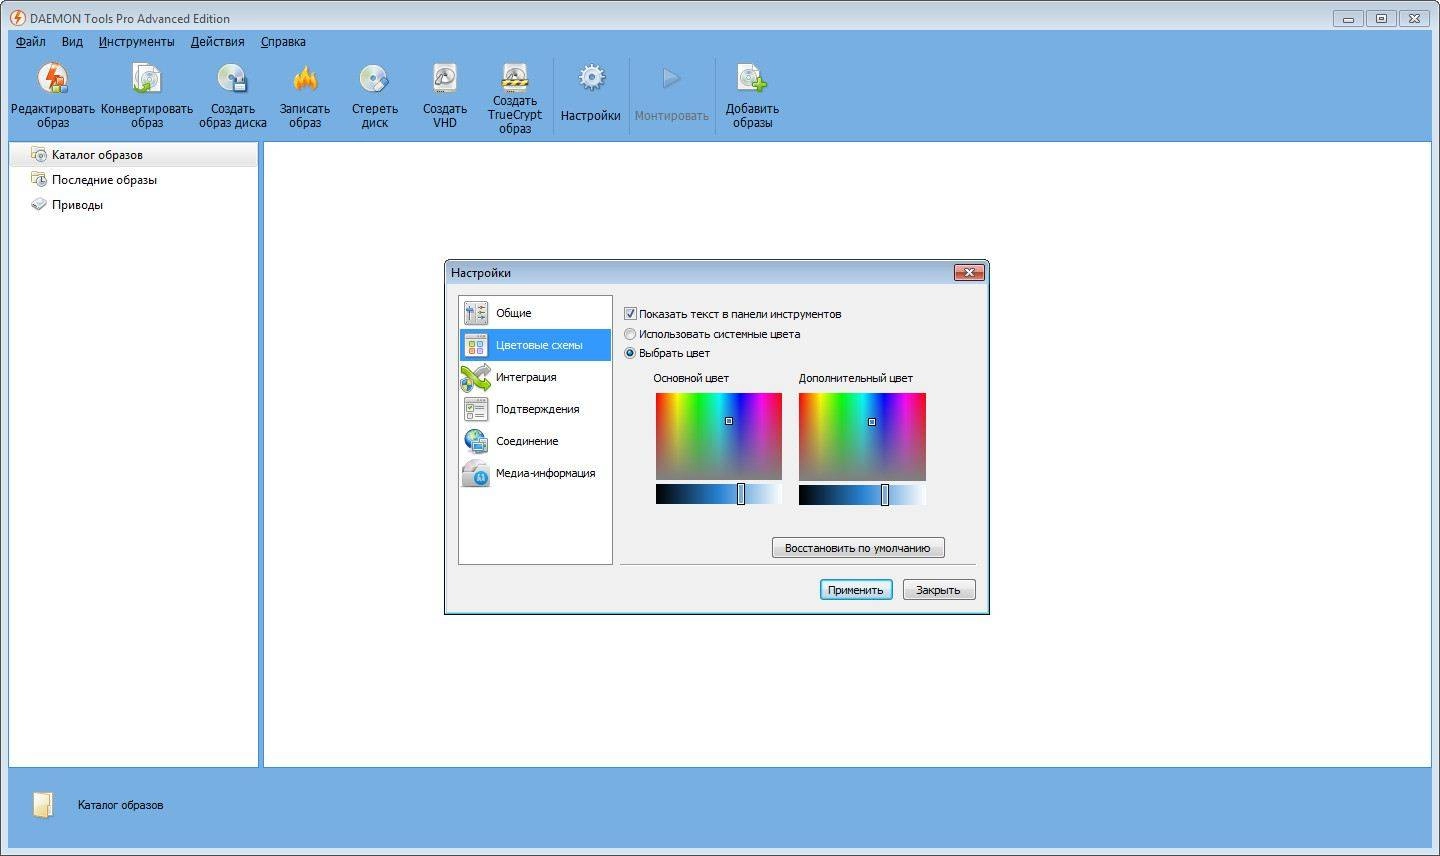Screen dimensions: 1440x856
Task: Select the Burn image (Записать образ) flame icon
Action: 305,78
